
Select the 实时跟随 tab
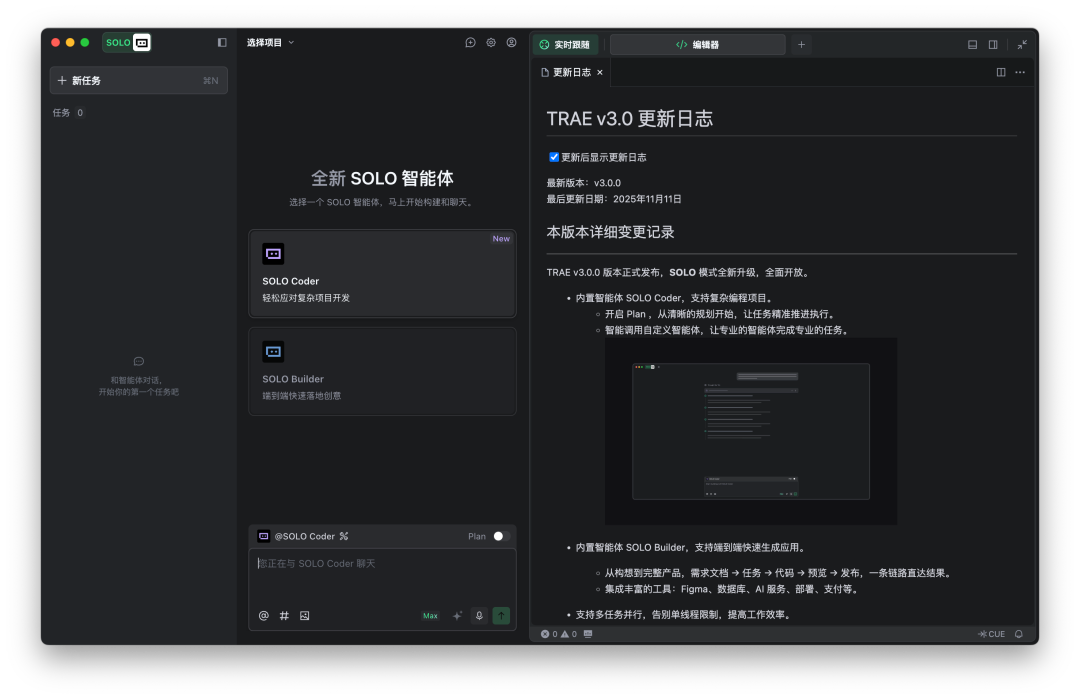click(565, 44)
